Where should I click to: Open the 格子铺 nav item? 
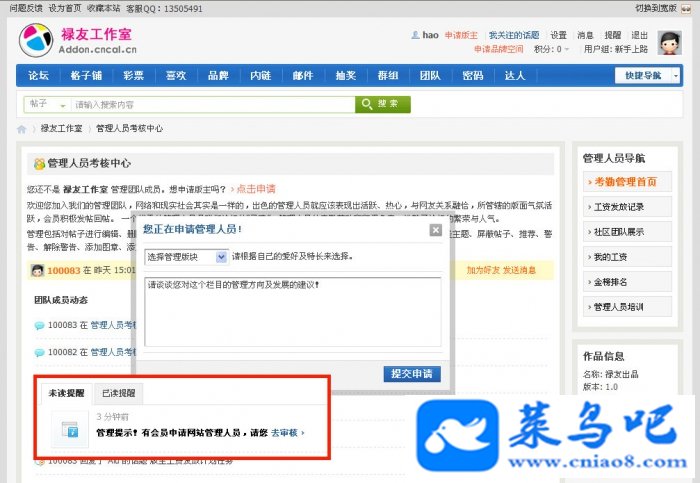click(x=86, y=75)
